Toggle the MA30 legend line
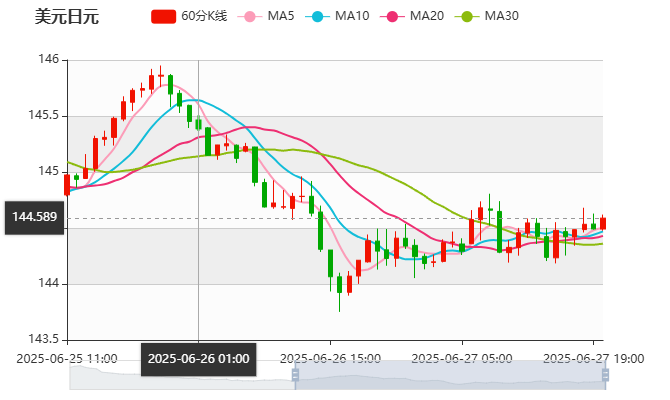Image resolution: width=670 pixels, height=400 pixels. pyautogui.click(x=487, y=16)
